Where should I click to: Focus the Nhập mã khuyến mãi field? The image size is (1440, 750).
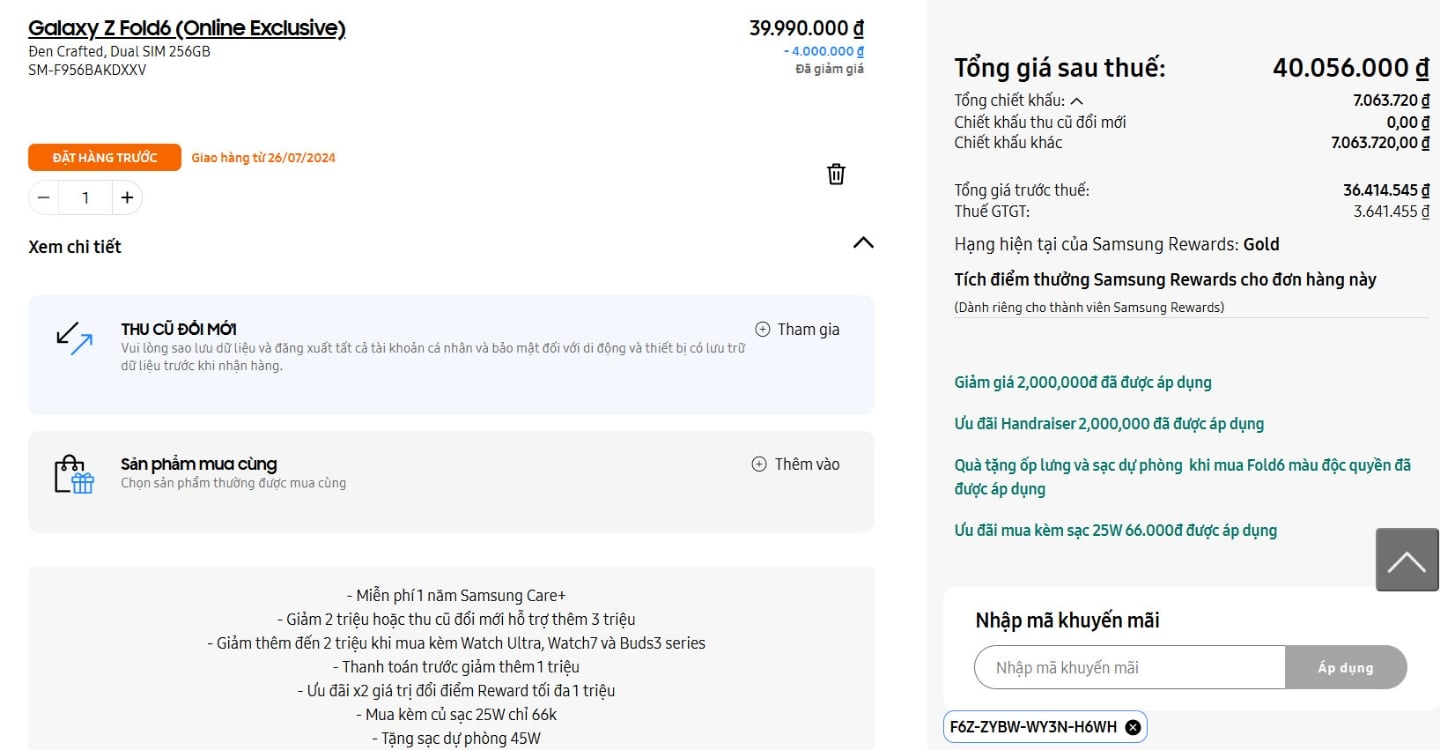(x=1129, y=667)
